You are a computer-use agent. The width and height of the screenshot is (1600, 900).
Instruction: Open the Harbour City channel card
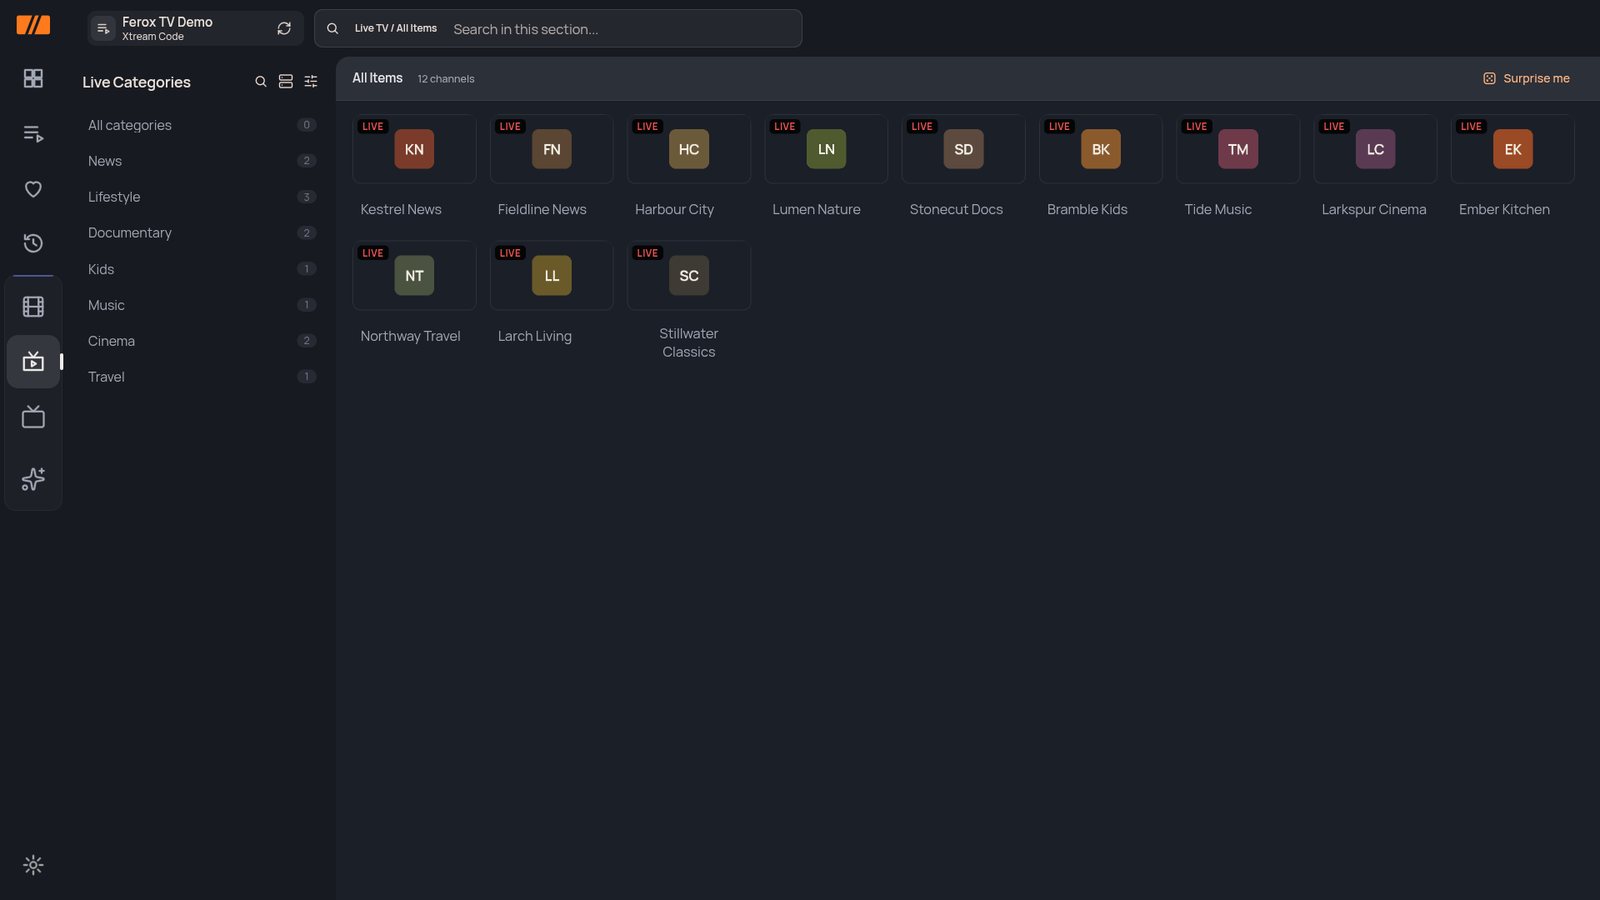tap(689, 168)
